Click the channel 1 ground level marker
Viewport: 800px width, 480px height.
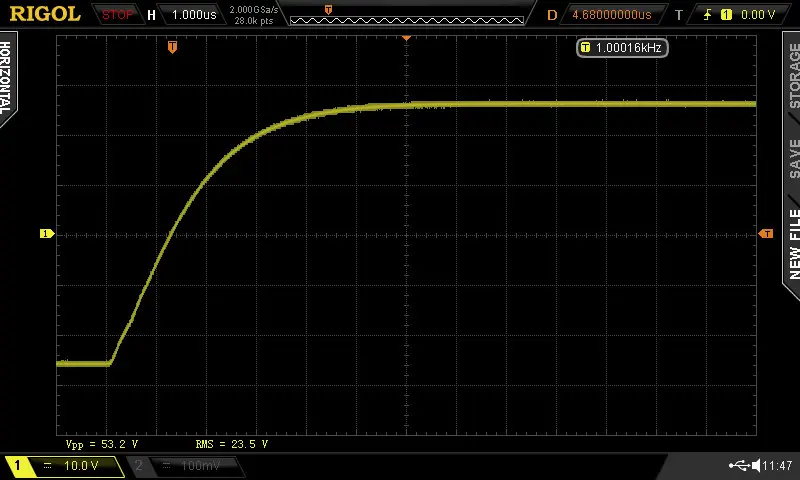(46, 234)
